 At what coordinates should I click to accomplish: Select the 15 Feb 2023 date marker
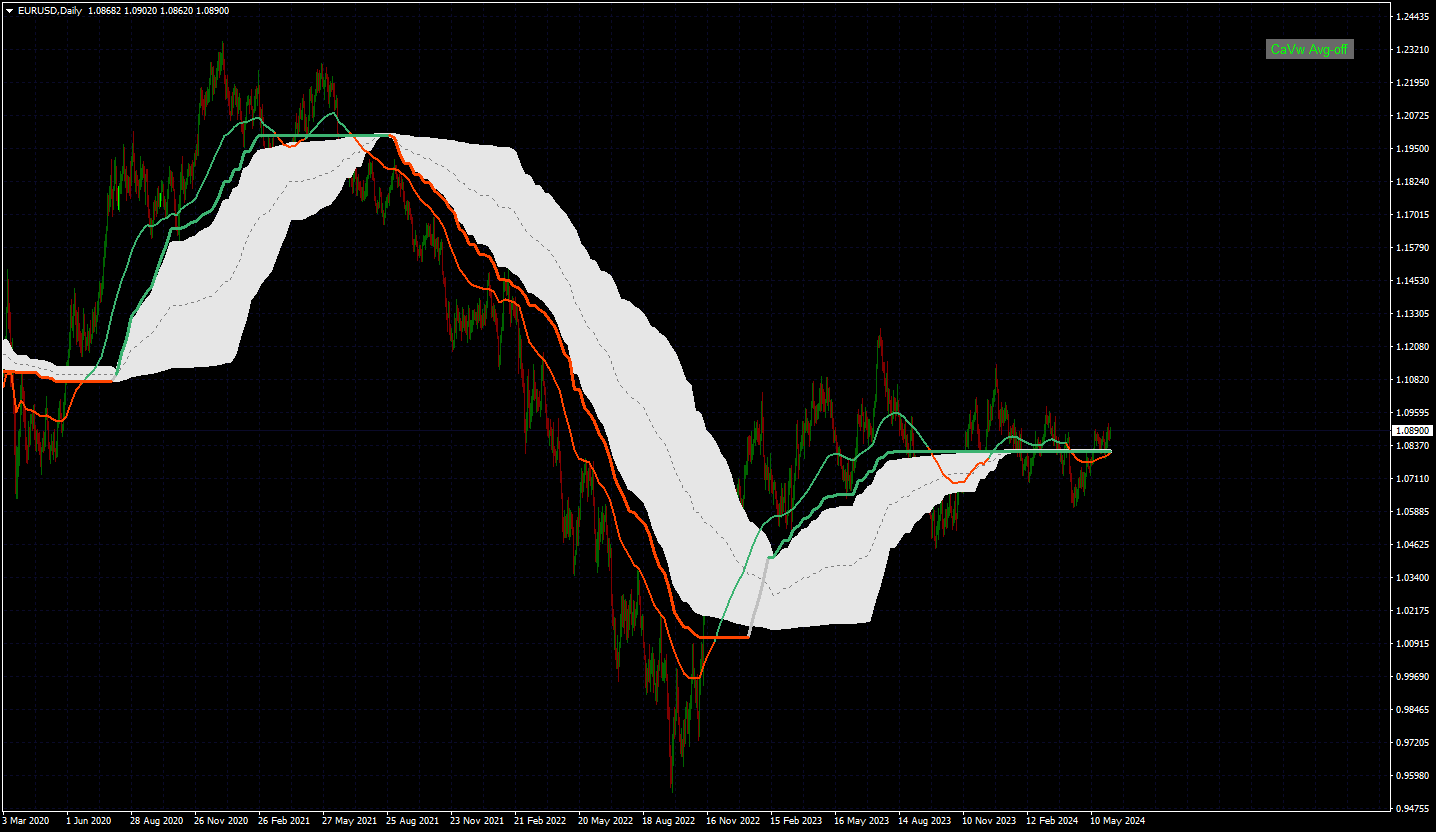[x=795, y=820]
